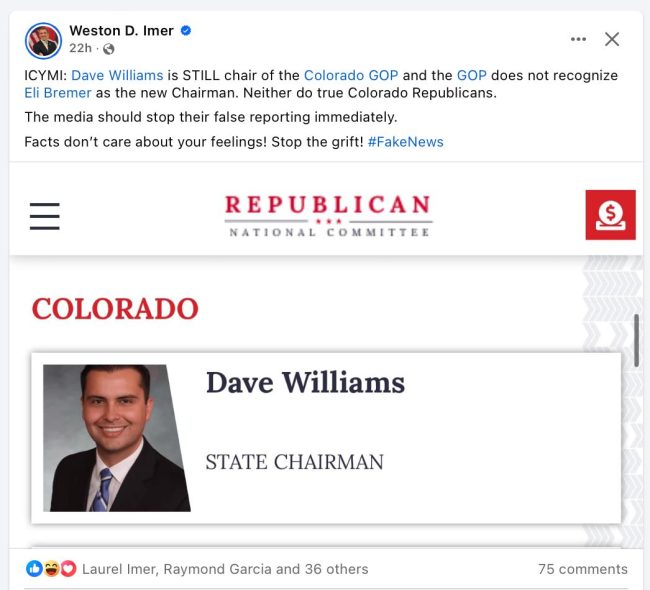Screen dimensions: 650x590
Task: Dismiss the post with the X icon
Action: click(612, 39)
